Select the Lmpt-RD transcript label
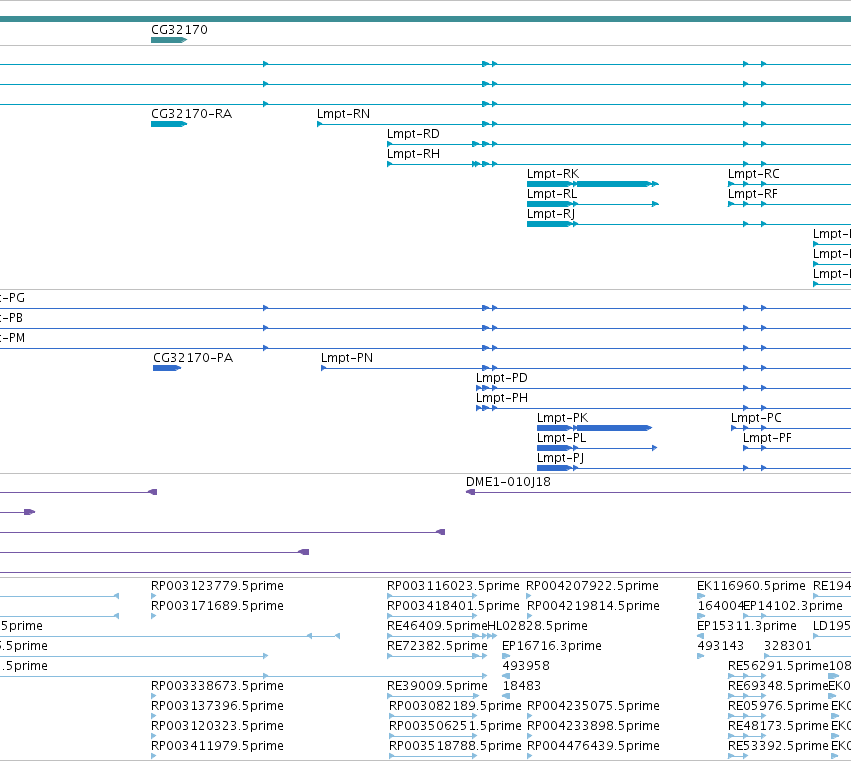 tap(413, 134)
